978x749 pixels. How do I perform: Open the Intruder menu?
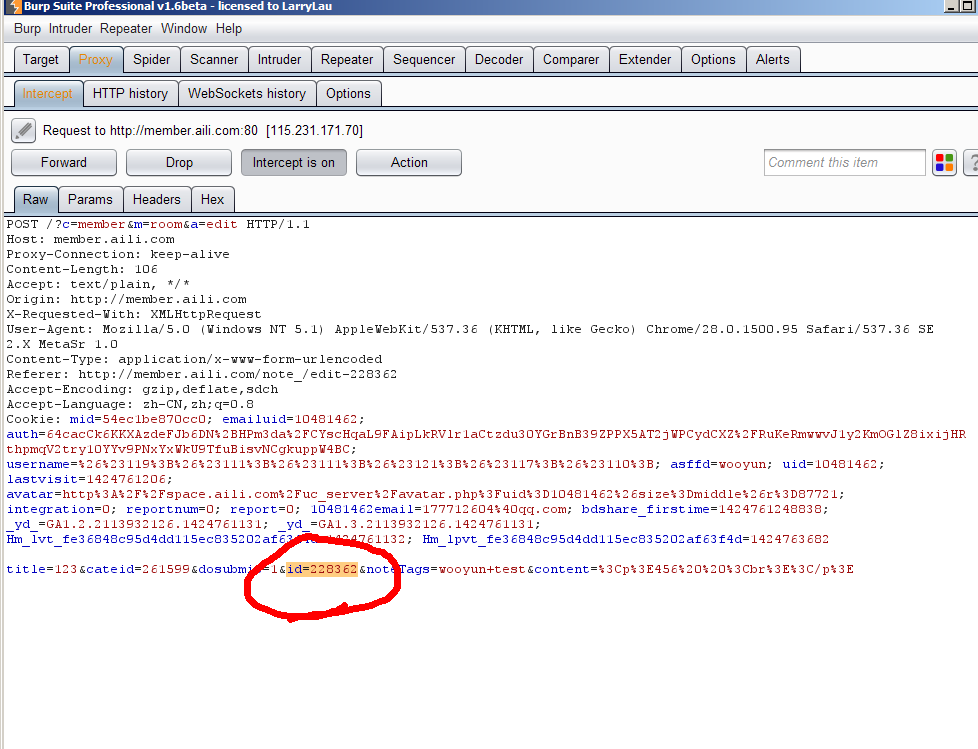point(70,29)
